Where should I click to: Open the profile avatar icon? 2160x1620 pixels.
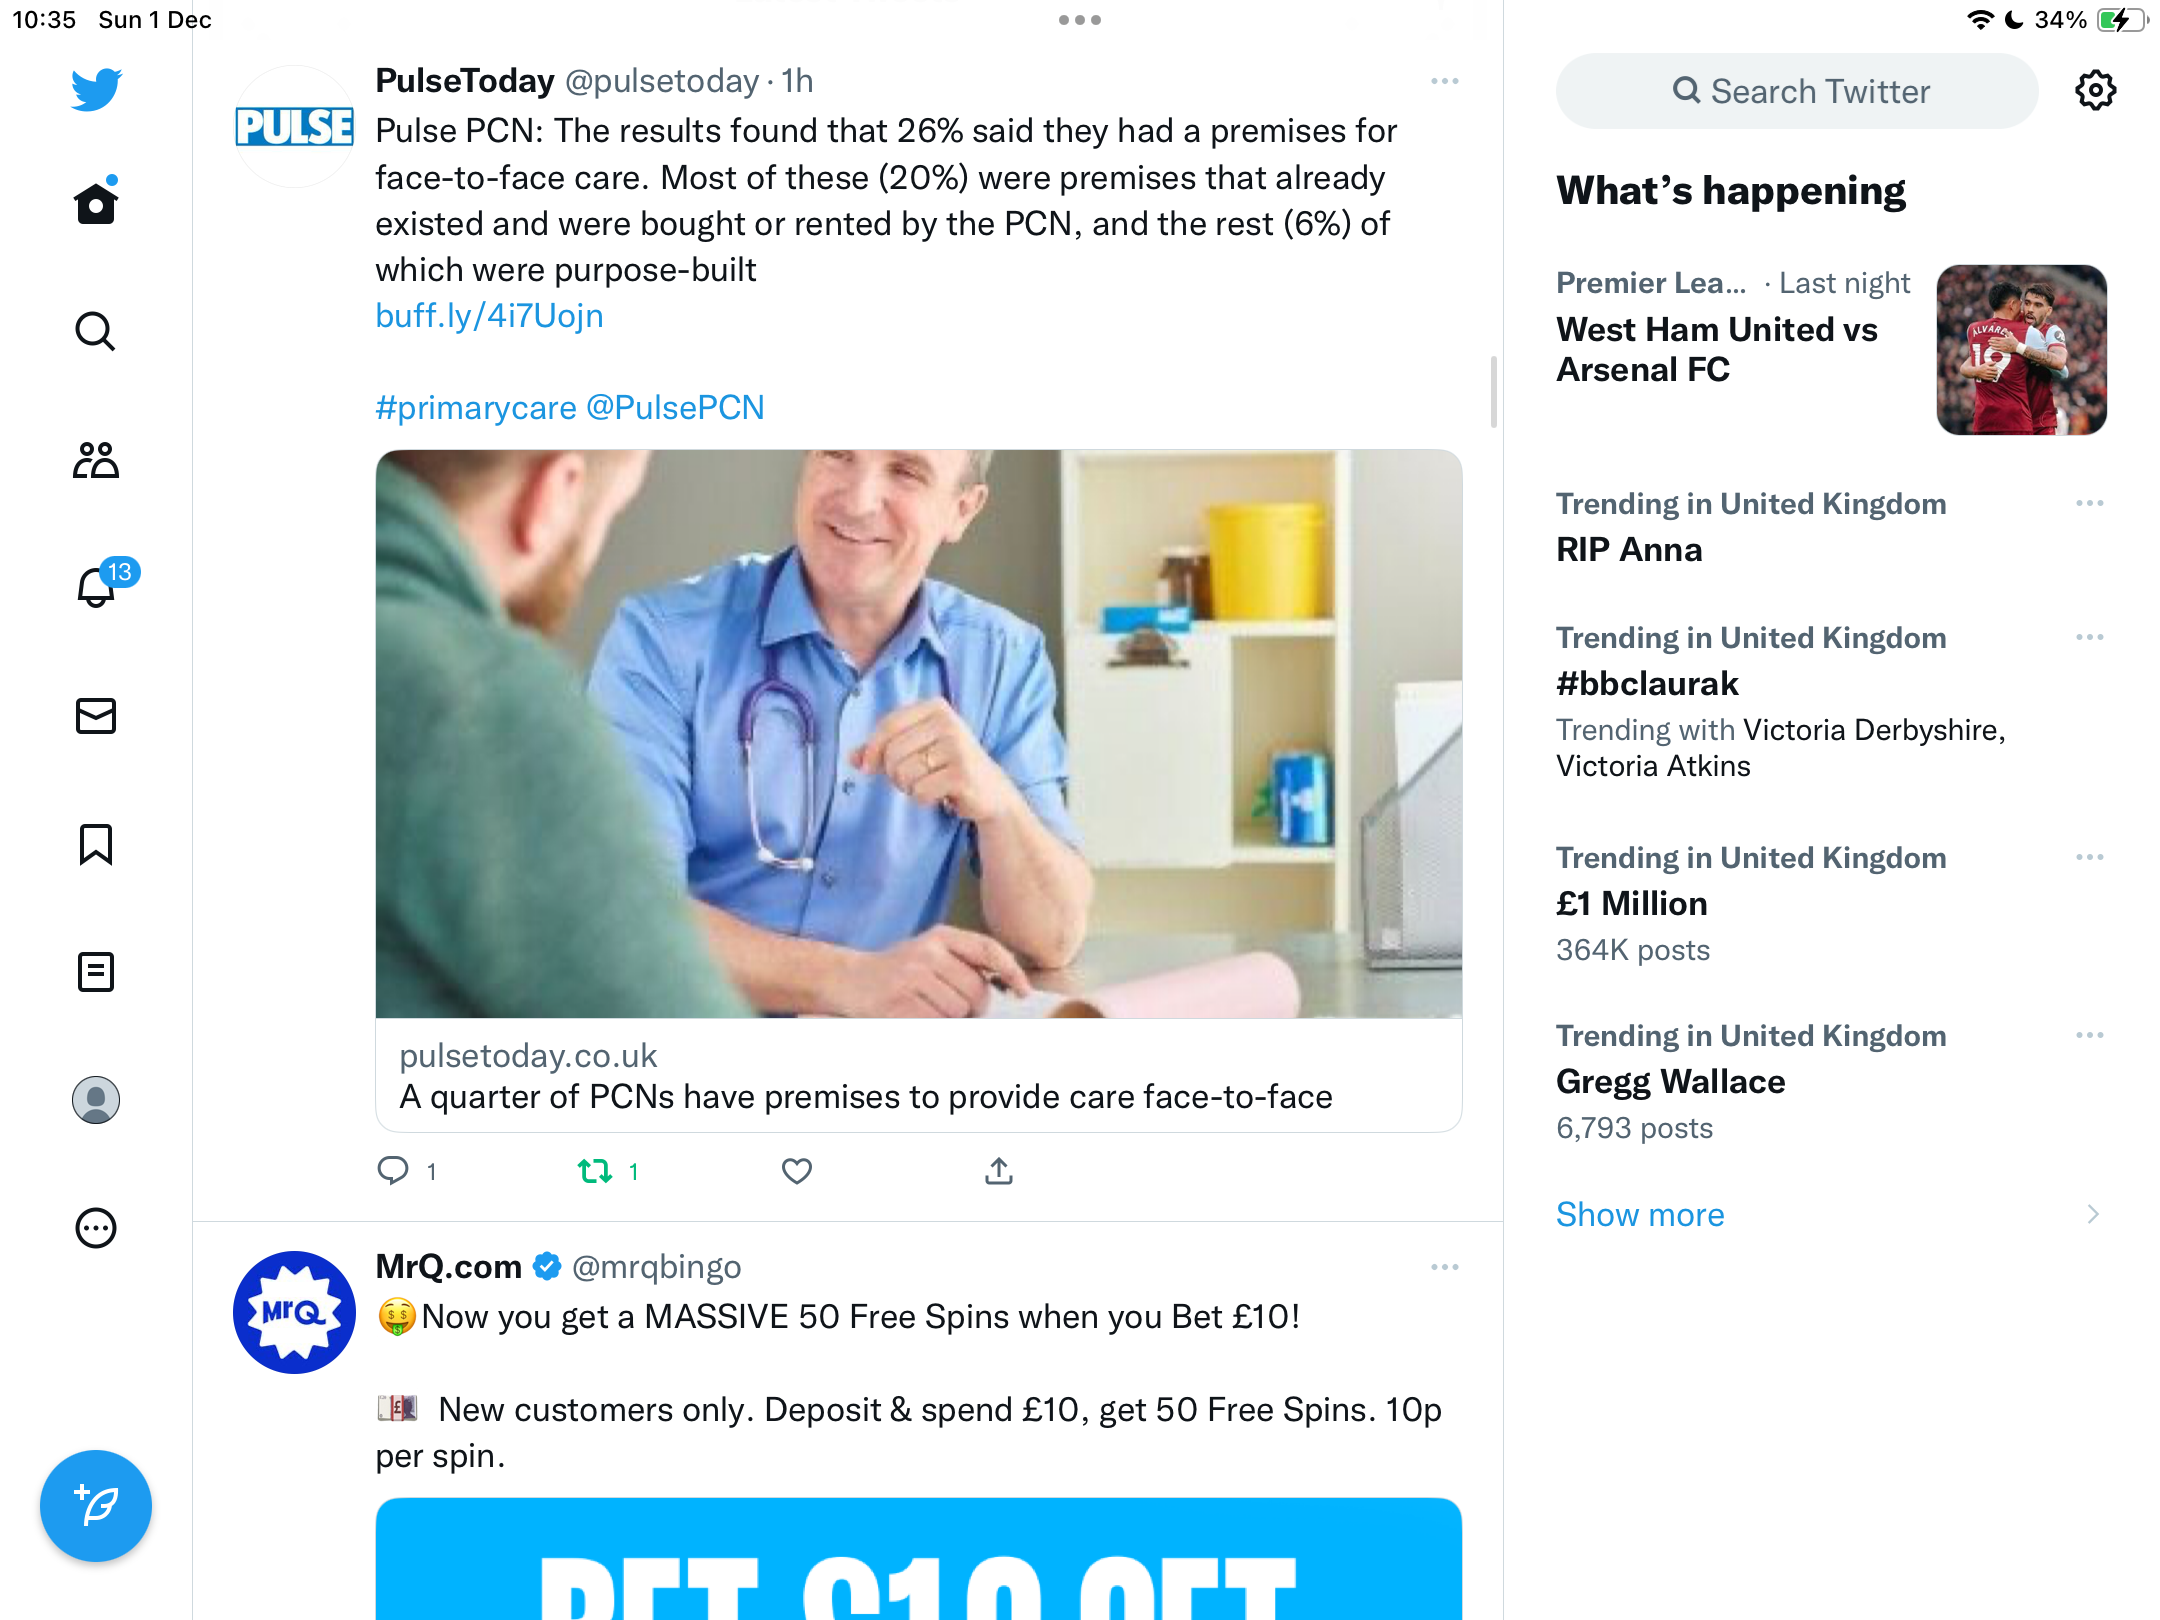tap(96, 1100)
